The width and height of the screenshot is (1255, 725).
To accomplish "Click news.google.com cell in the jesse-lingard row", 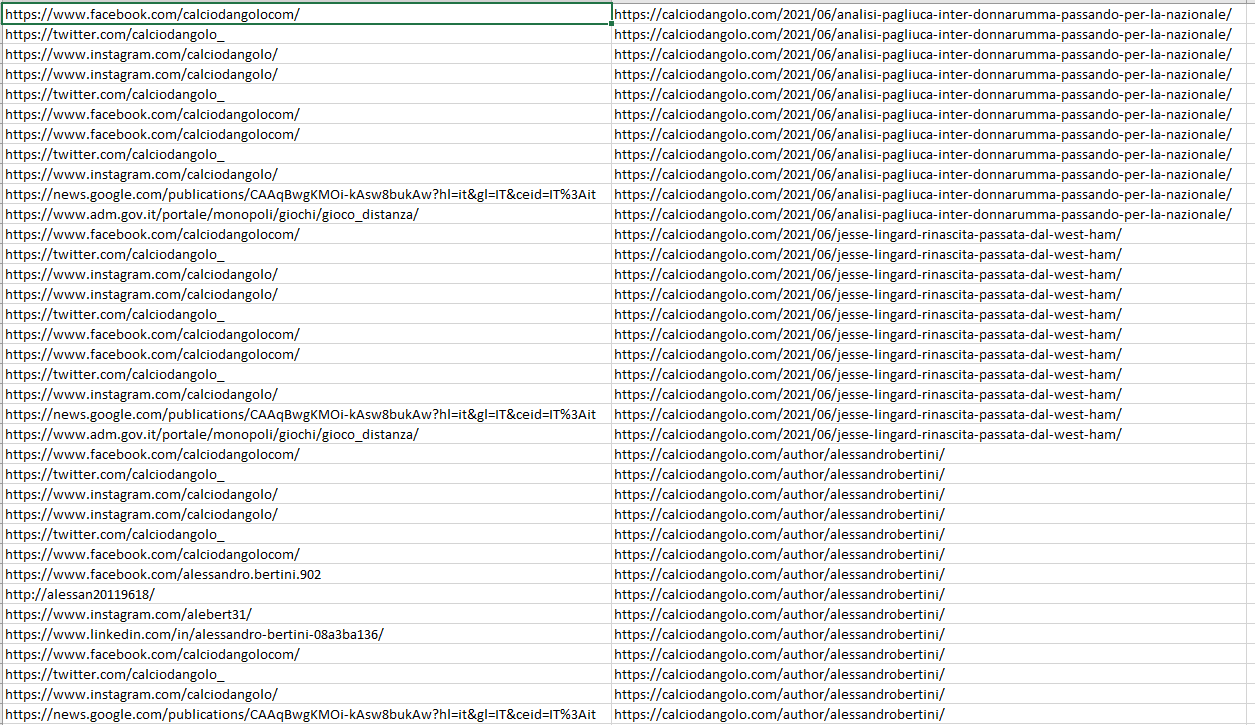I will tap(300, 414).
